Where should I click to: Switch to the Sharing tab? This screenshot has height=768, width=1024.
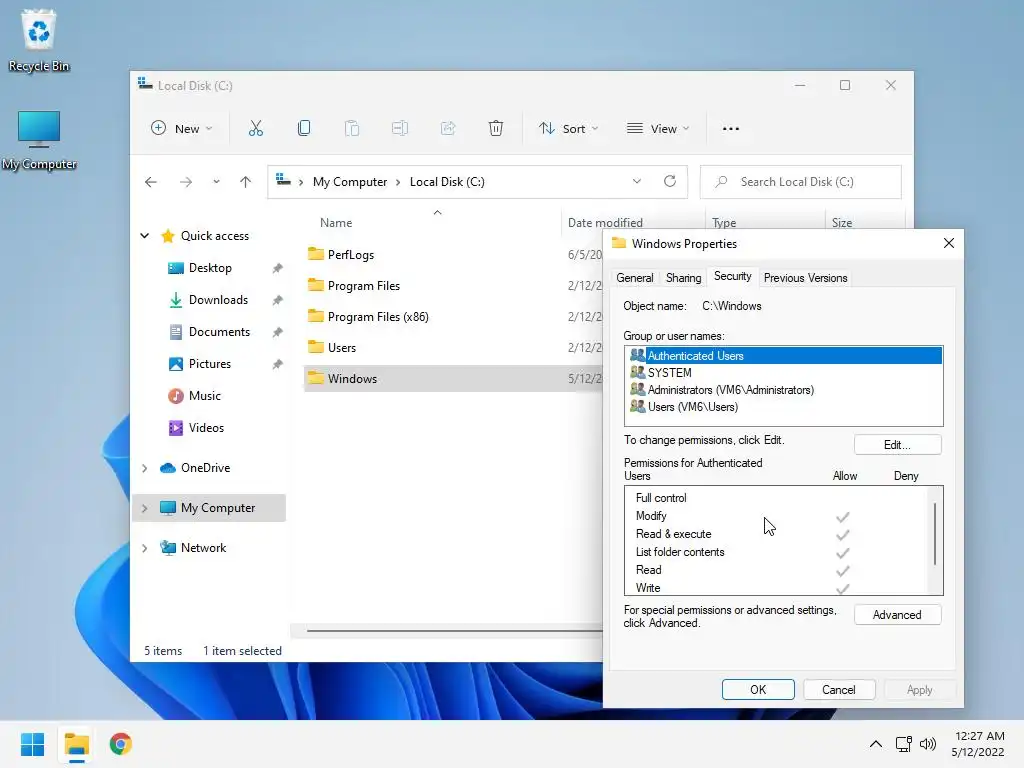tap(683, 278)
